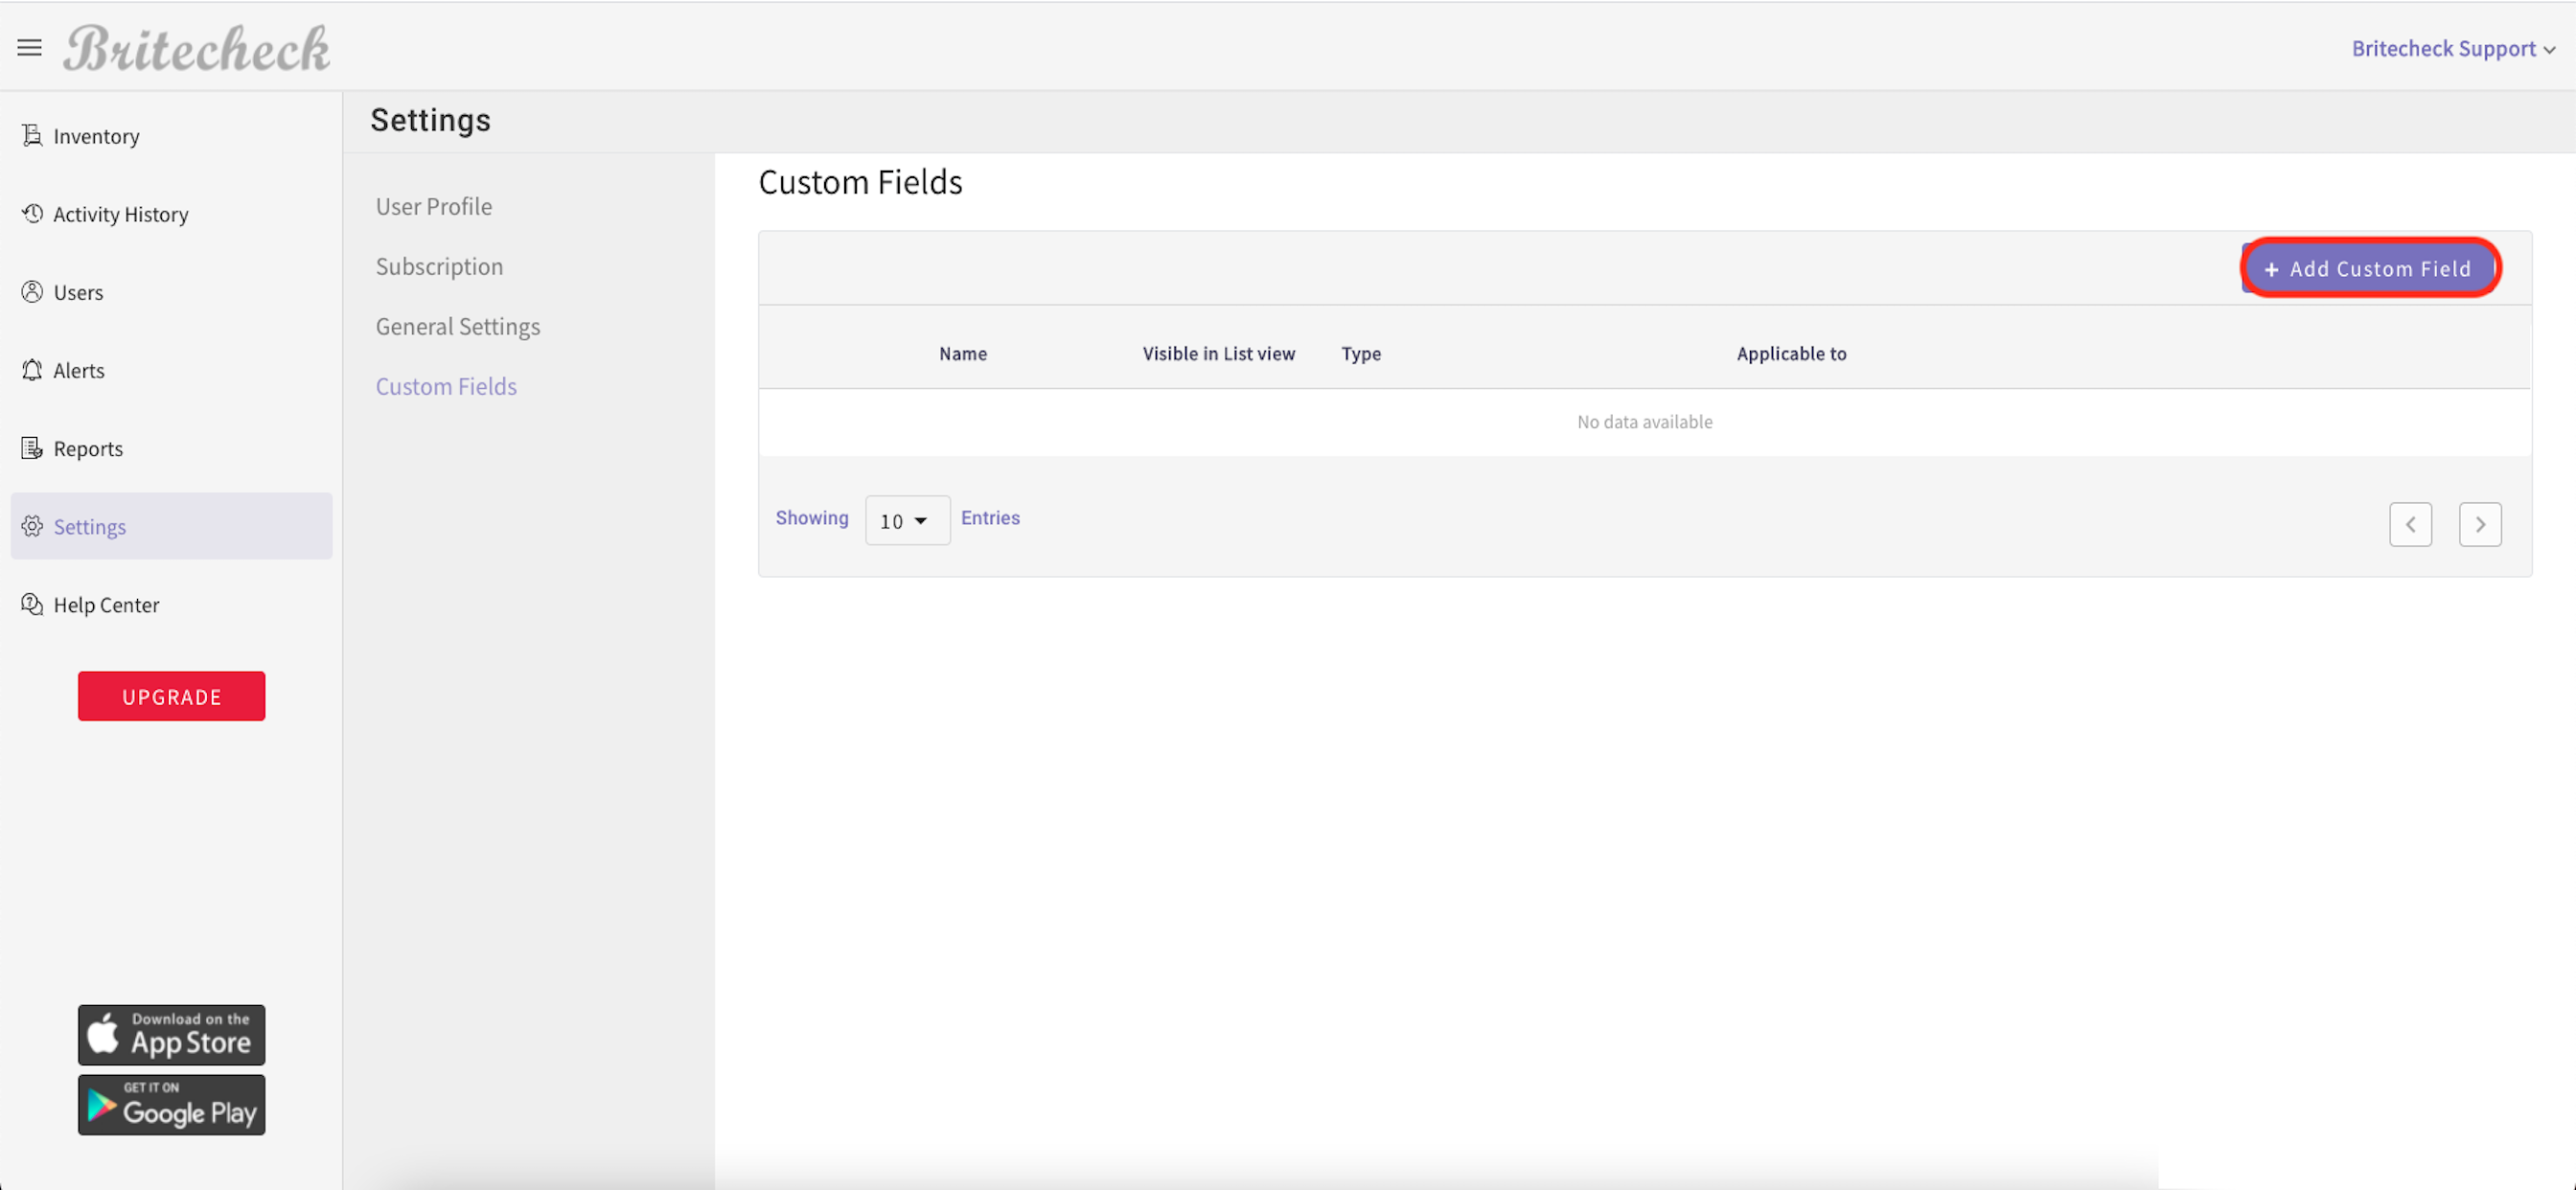Open Activity History from the sidebar icon
The width and height of the screenshot is (2576, 1190).
[x=31, y=213]
